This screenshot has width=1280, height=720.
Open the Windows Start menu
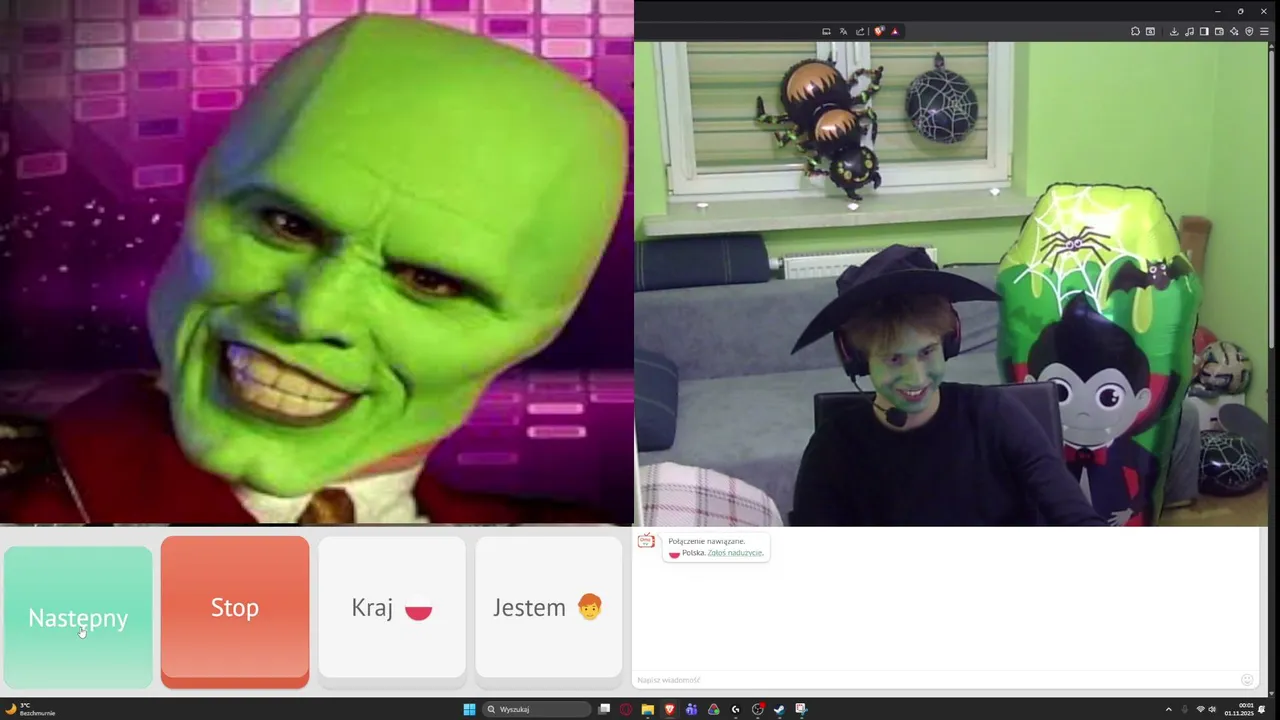[469, 709]
